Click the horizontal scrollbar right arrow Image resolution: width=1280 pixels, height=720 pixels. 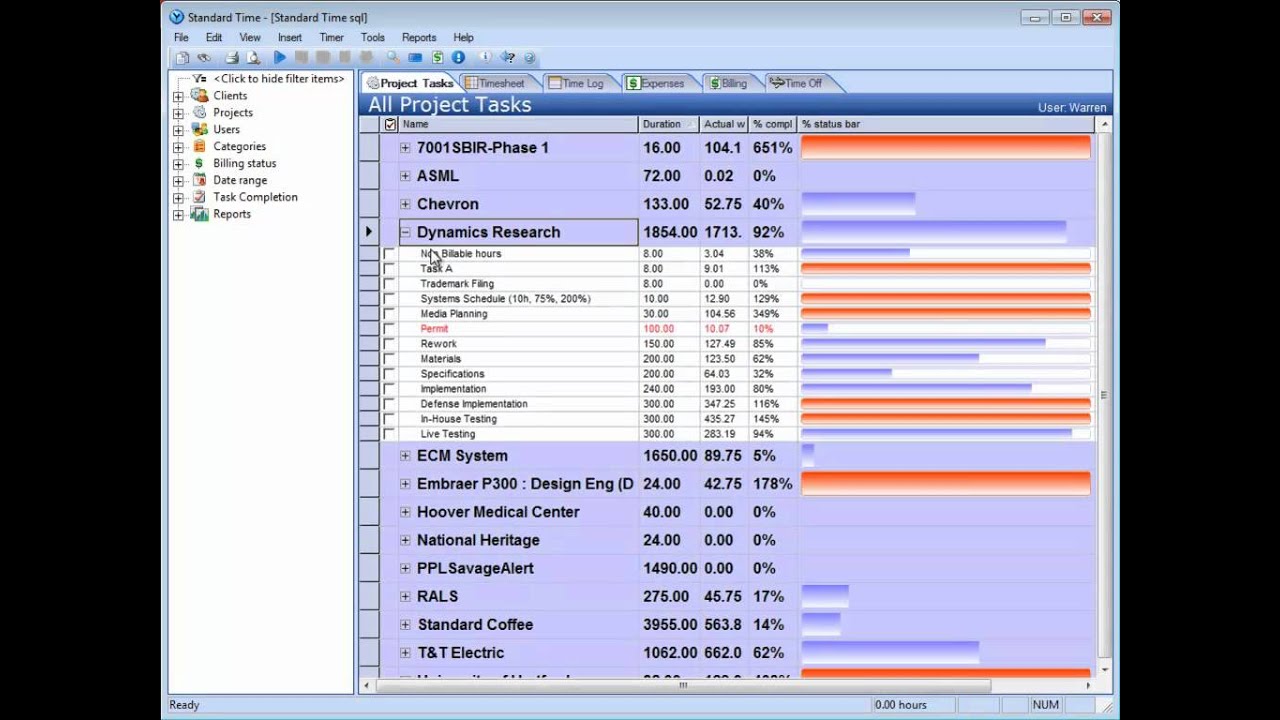(x=1089, y=685)
